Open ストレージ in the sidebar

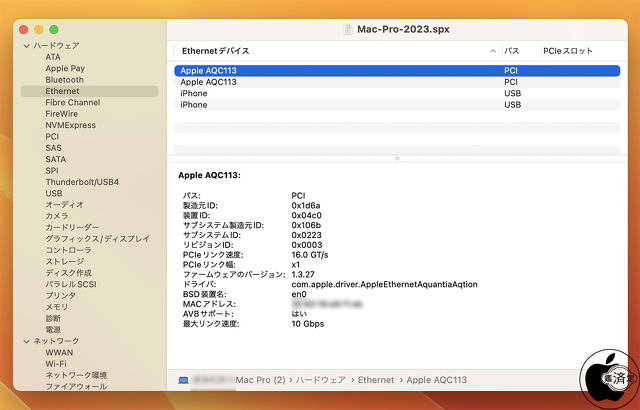(64, 262)
